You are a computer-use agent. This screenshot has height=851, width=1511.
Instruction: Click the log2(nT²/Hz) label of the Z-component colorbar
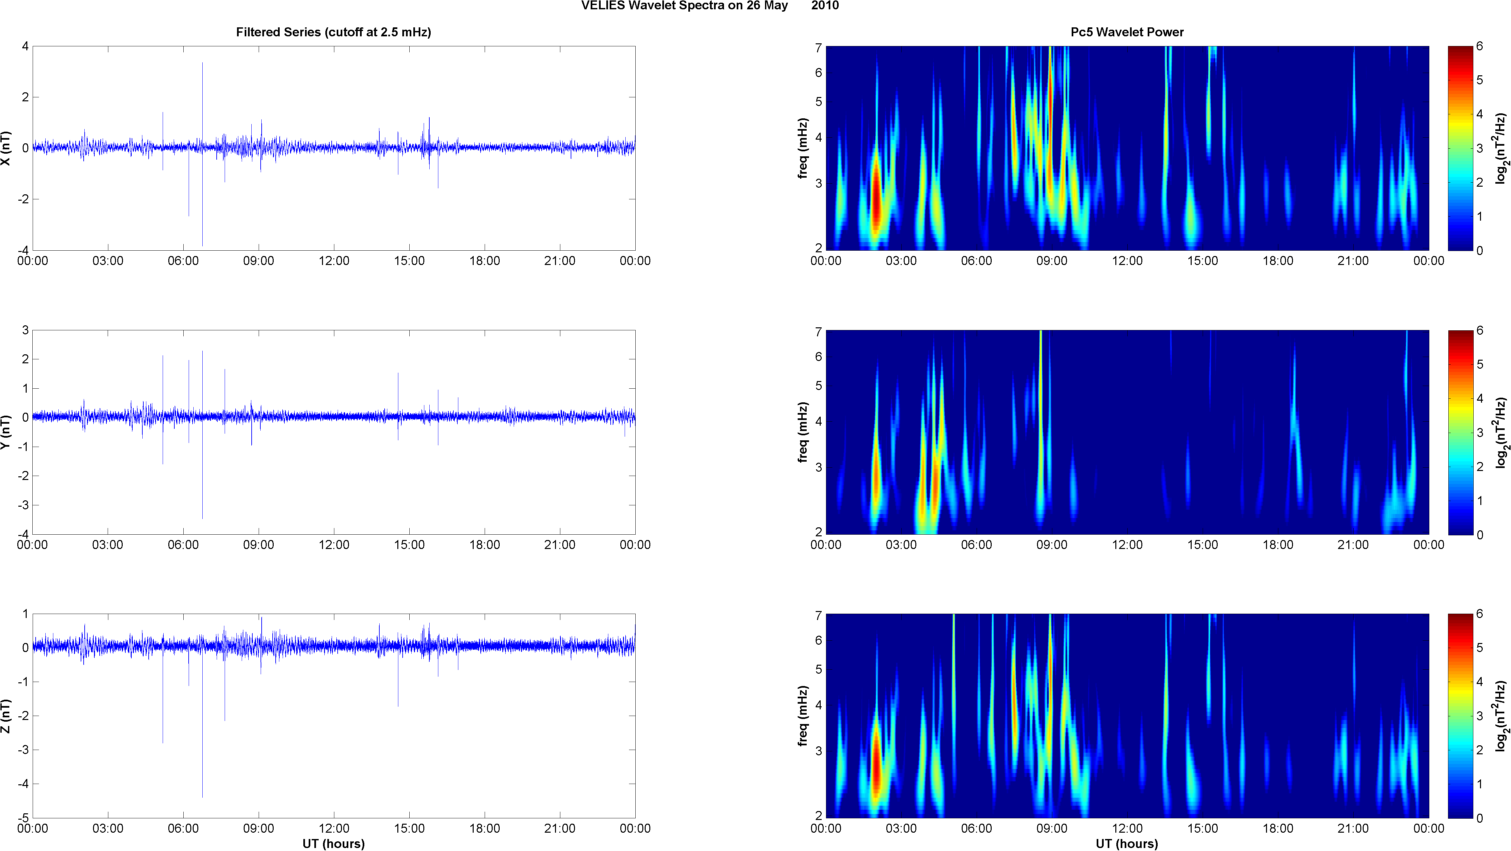[1502, 716]
